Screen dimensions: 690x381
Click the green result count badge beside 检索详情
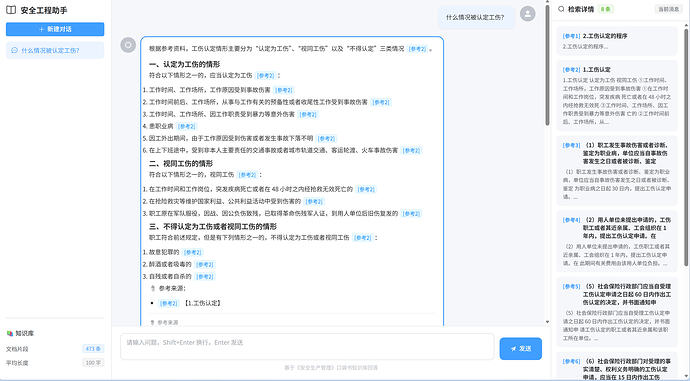point(606,9)
